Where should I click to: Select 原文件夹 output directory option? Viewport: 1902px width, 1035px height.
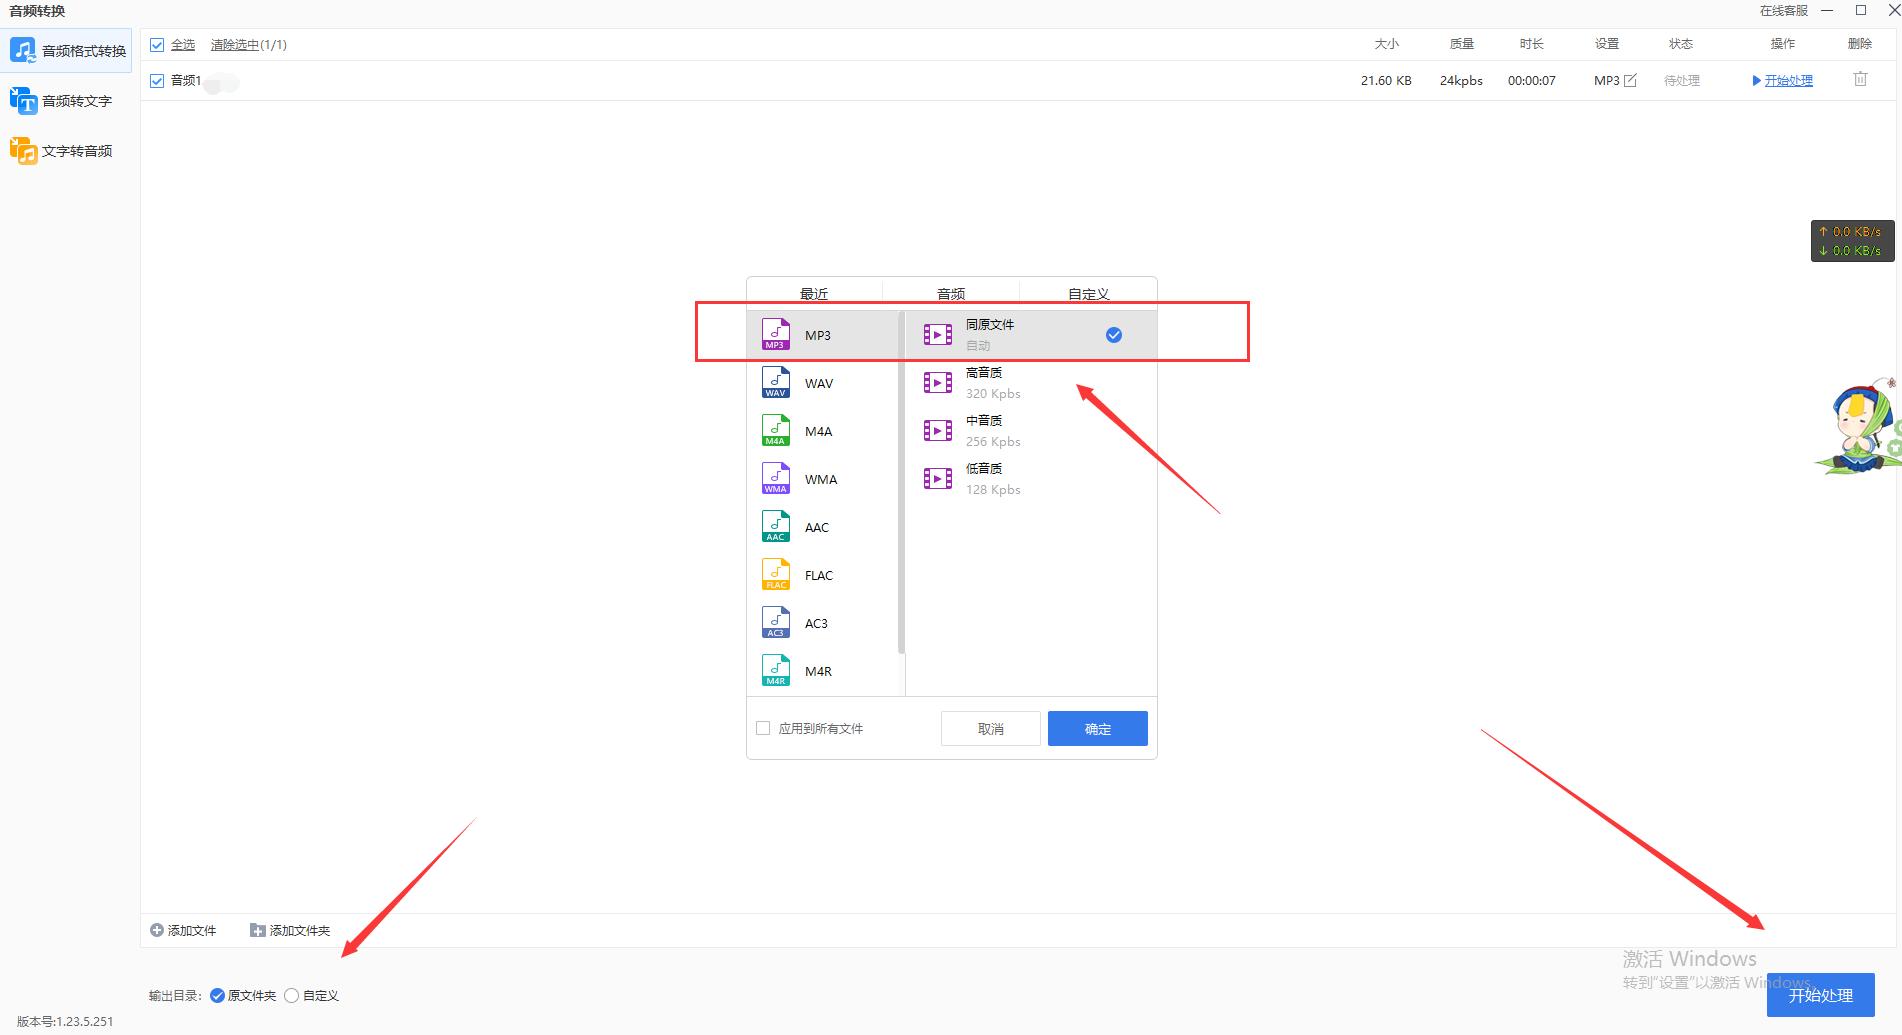(x=217, y=995)
